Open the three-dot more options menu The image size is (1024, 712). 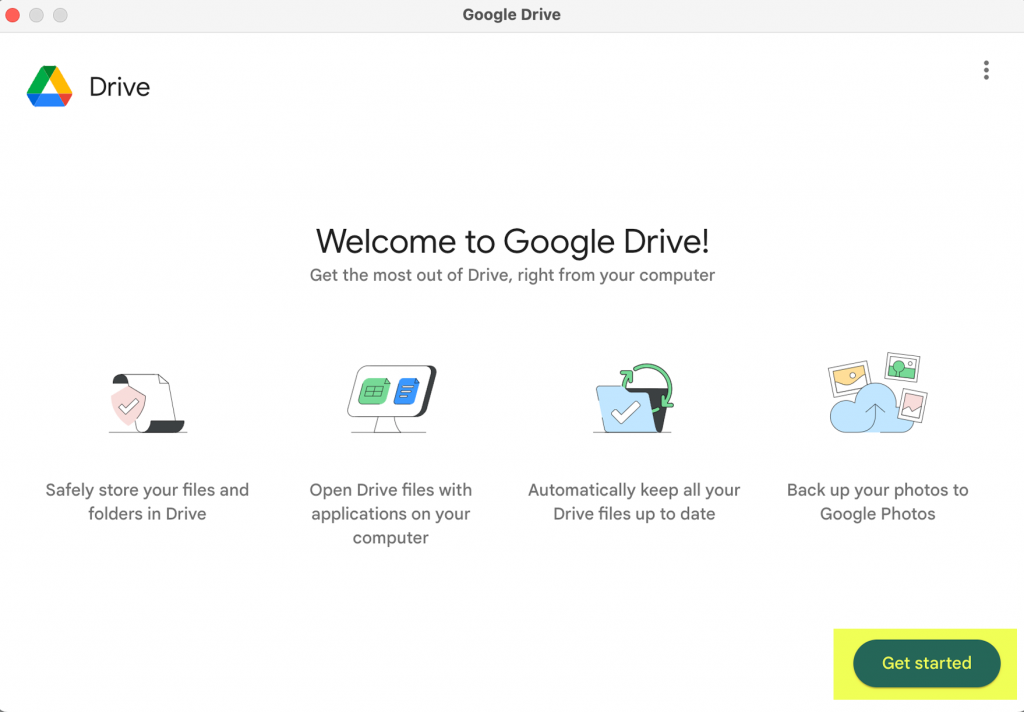[x=986, y=71]
